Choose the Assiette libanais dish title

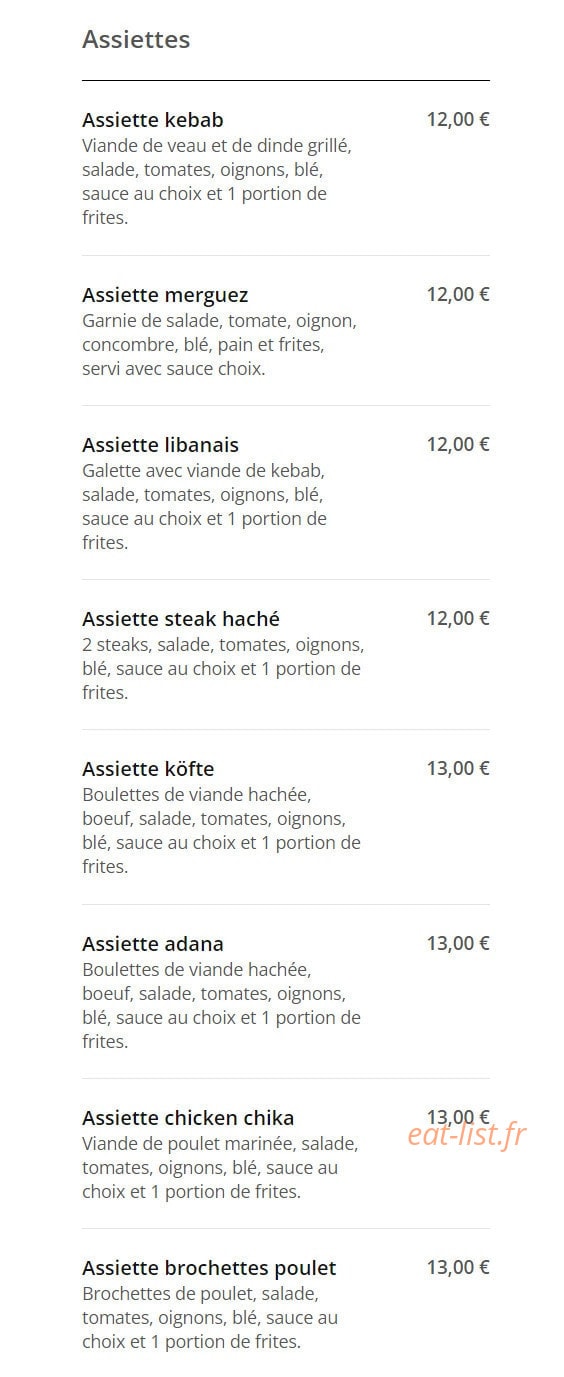160,445
